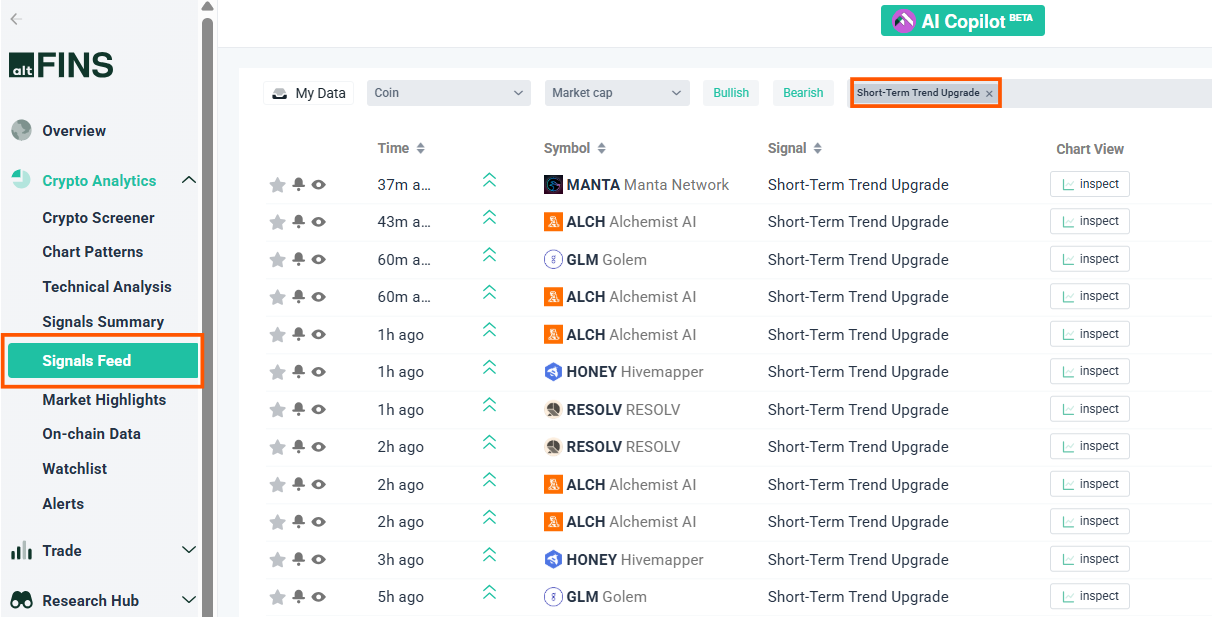The image size is (1212, 617).
Task: Toggle the eye watch icon for MANTA row
Action: coord(319,185)
